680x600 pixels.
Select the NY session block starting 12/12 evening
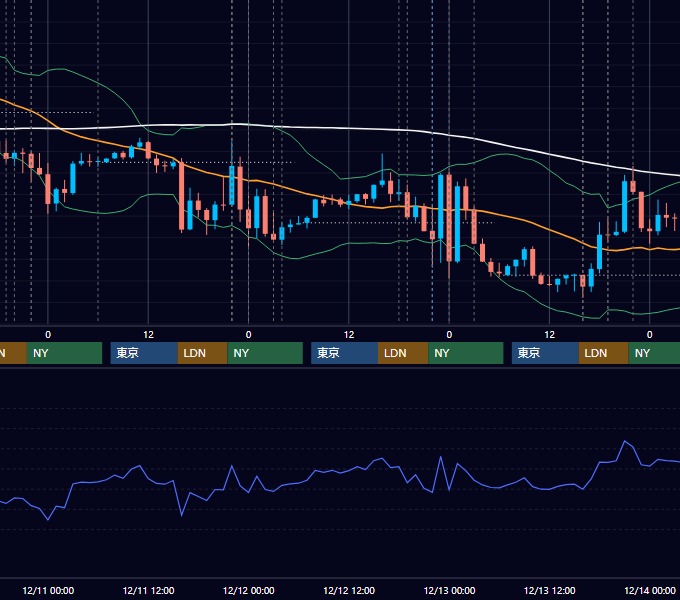click(x=466, y=353)
